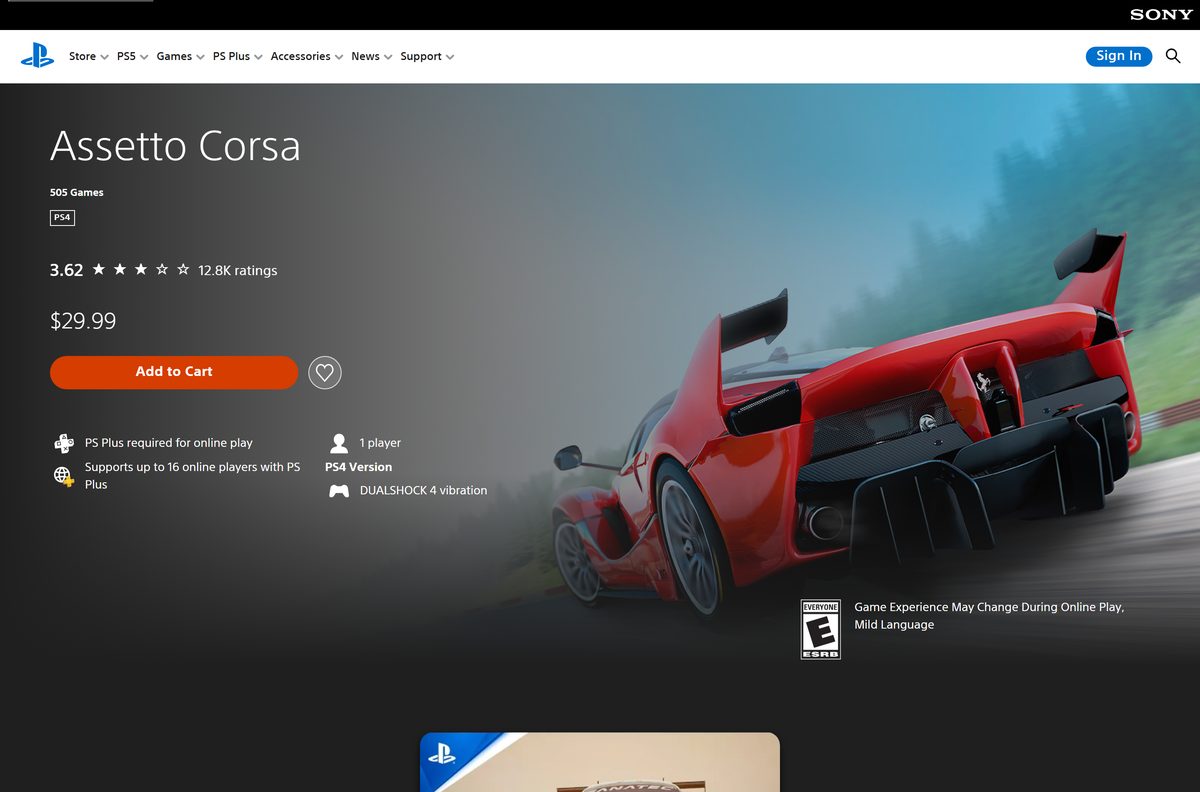Expand the News dropdown menu
The image size is (1200, 792).
click(371, 57)
